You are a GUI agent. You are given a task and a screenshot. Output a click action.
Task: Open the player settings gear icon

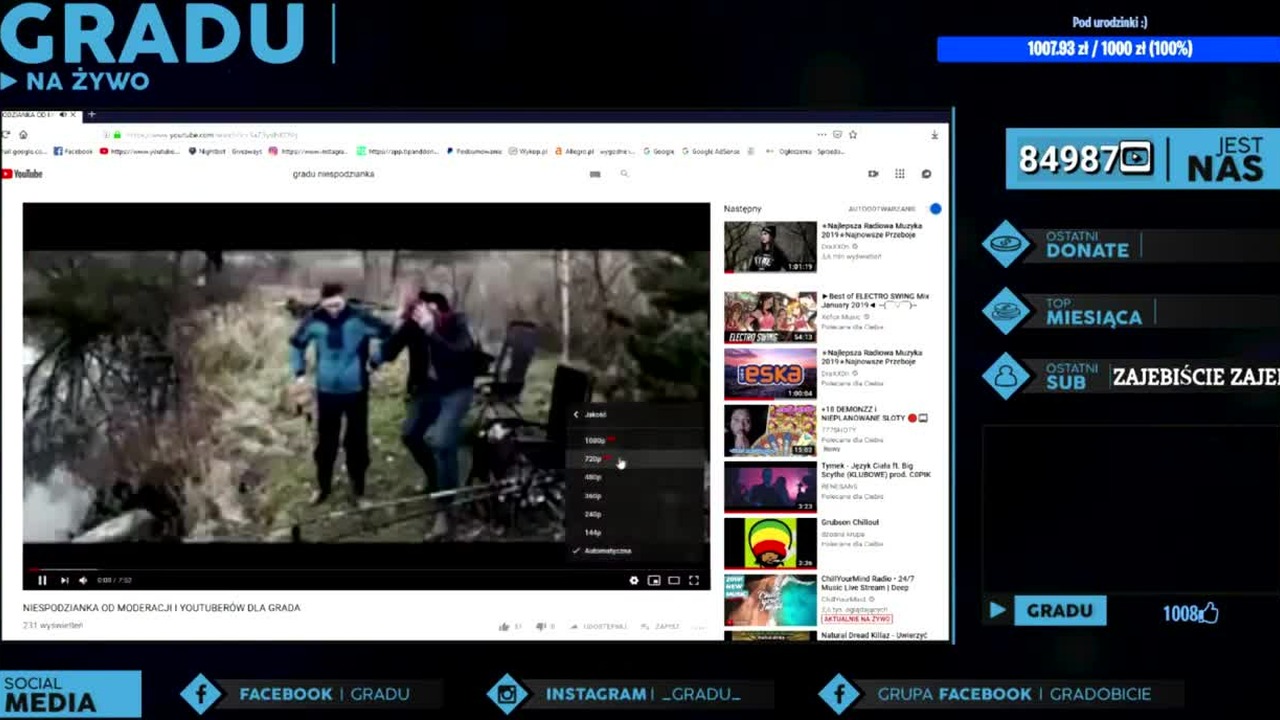pyautogui.click(x=633, y=580)
